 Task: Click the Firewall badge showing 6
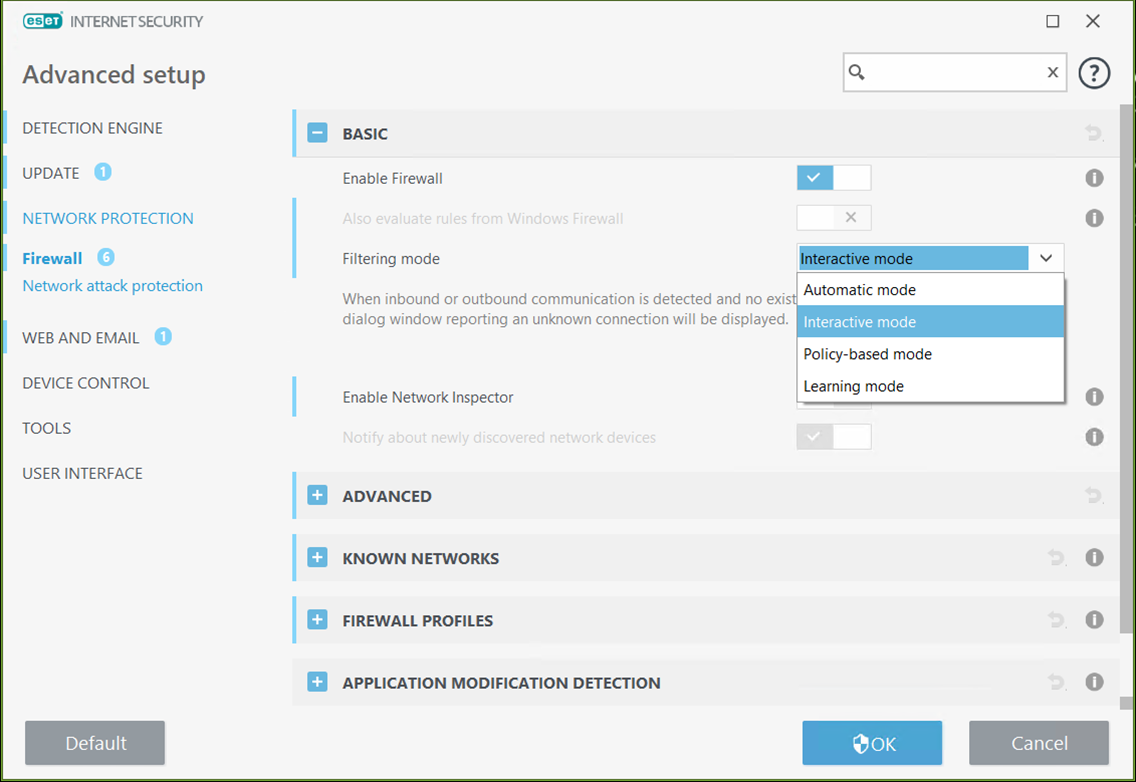pyautogui.click(x=106, y=257)
